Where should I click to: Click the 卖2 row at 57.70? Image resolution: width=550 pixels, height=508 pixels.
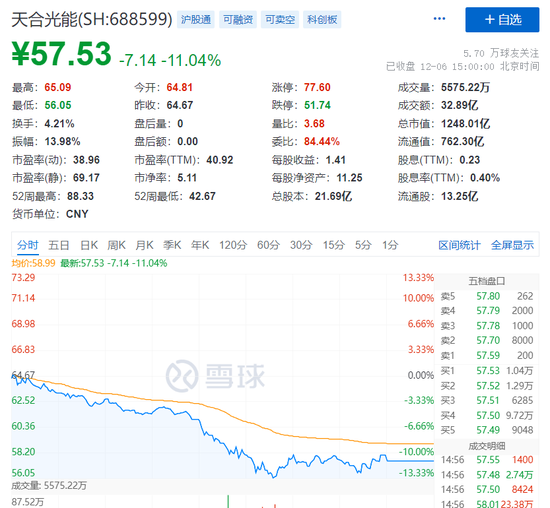[487, 340]
